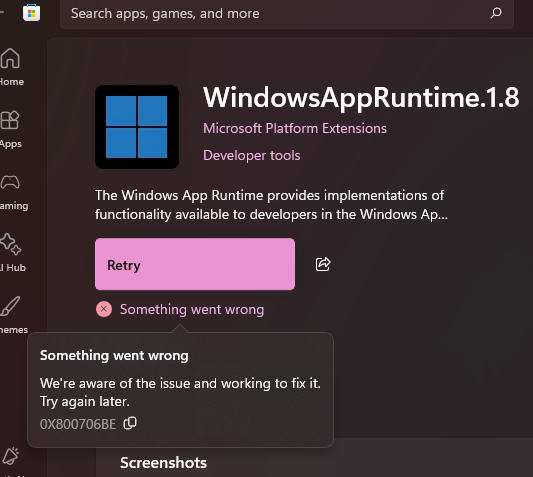Click the WindowsAppRuntime blue logo thumbnail

pos(137,127)
